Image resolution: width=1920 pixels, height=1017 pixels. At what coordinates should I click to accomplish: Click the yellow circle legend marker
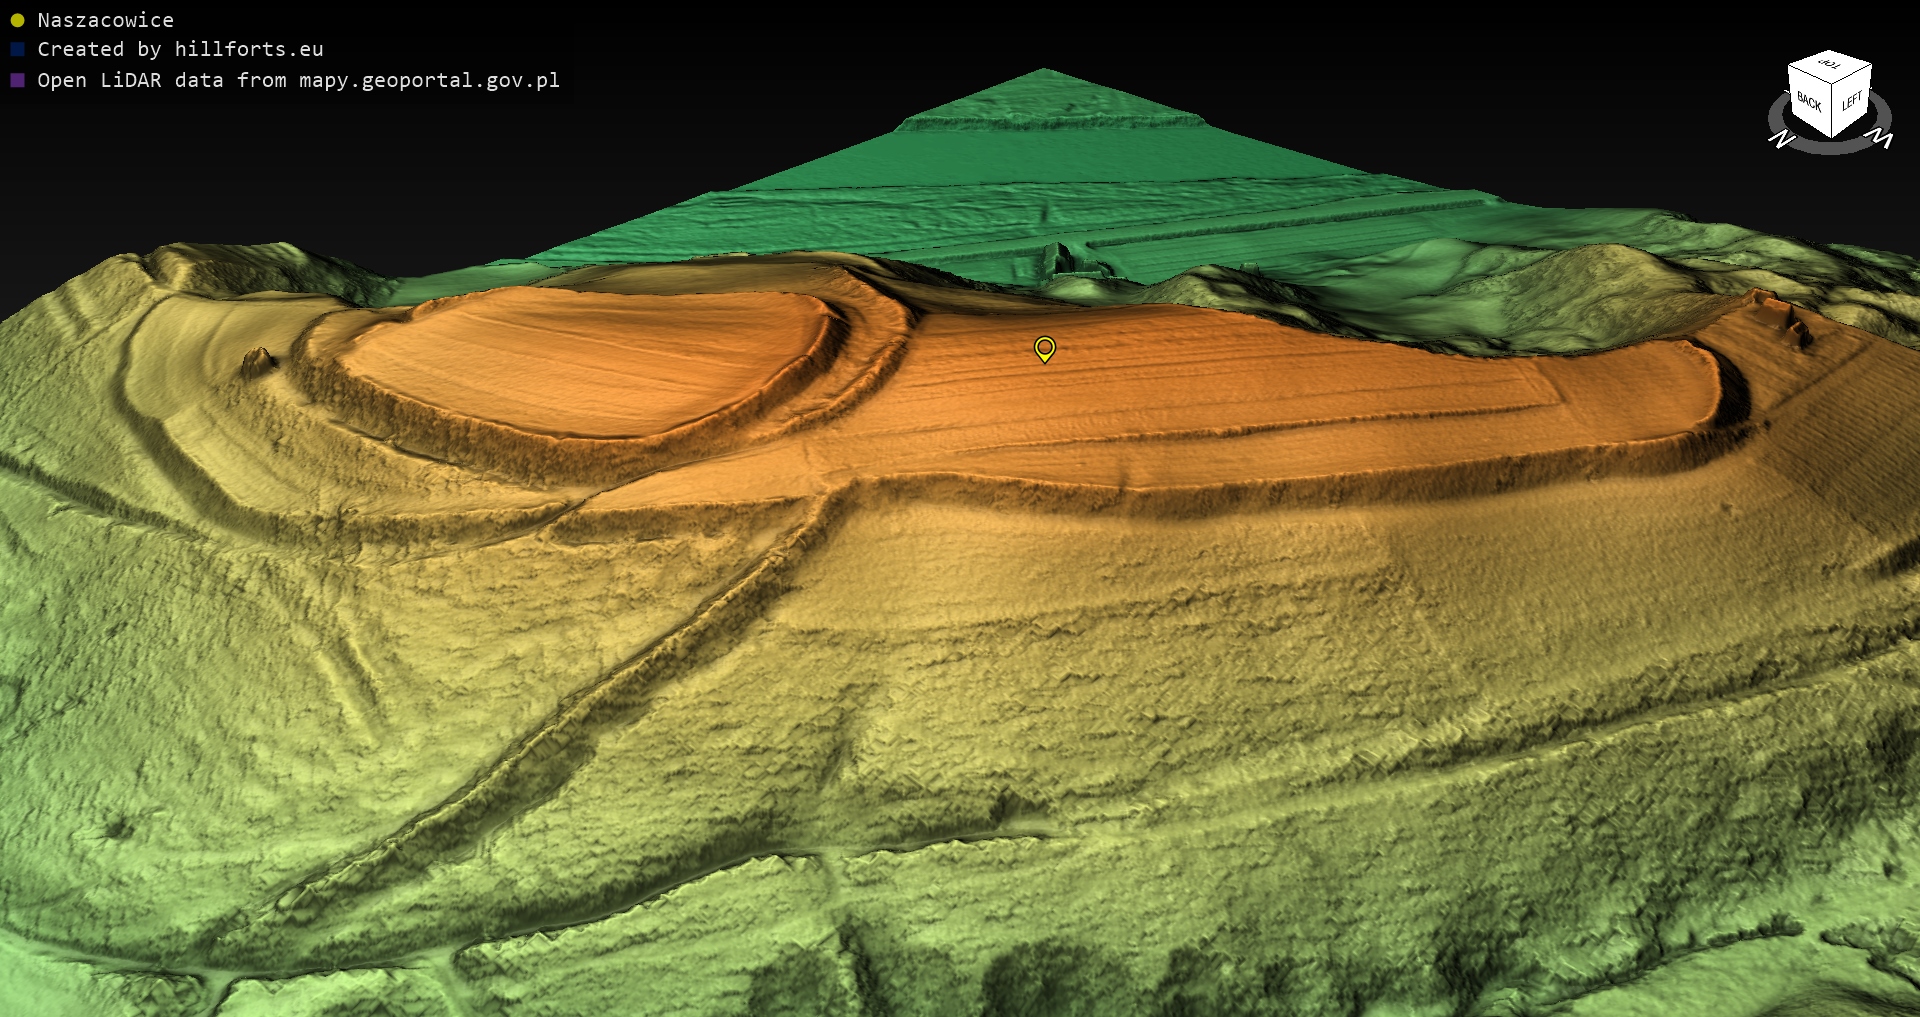pos(17,20)
